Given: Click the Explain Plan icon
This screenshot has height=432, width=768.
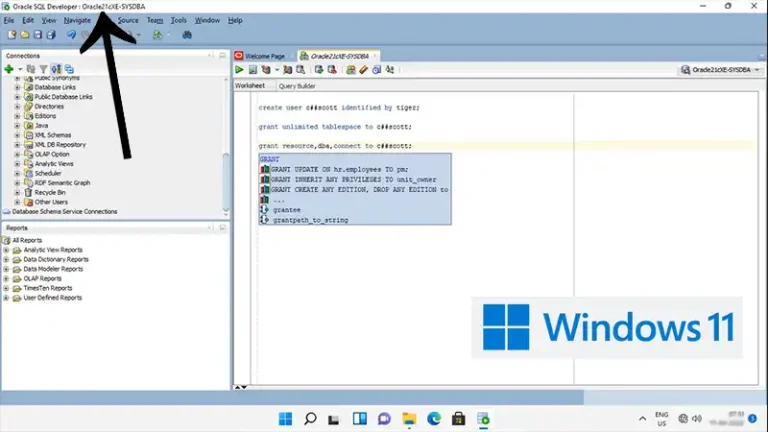Looking at the screenshot, I should pos(266,70).
